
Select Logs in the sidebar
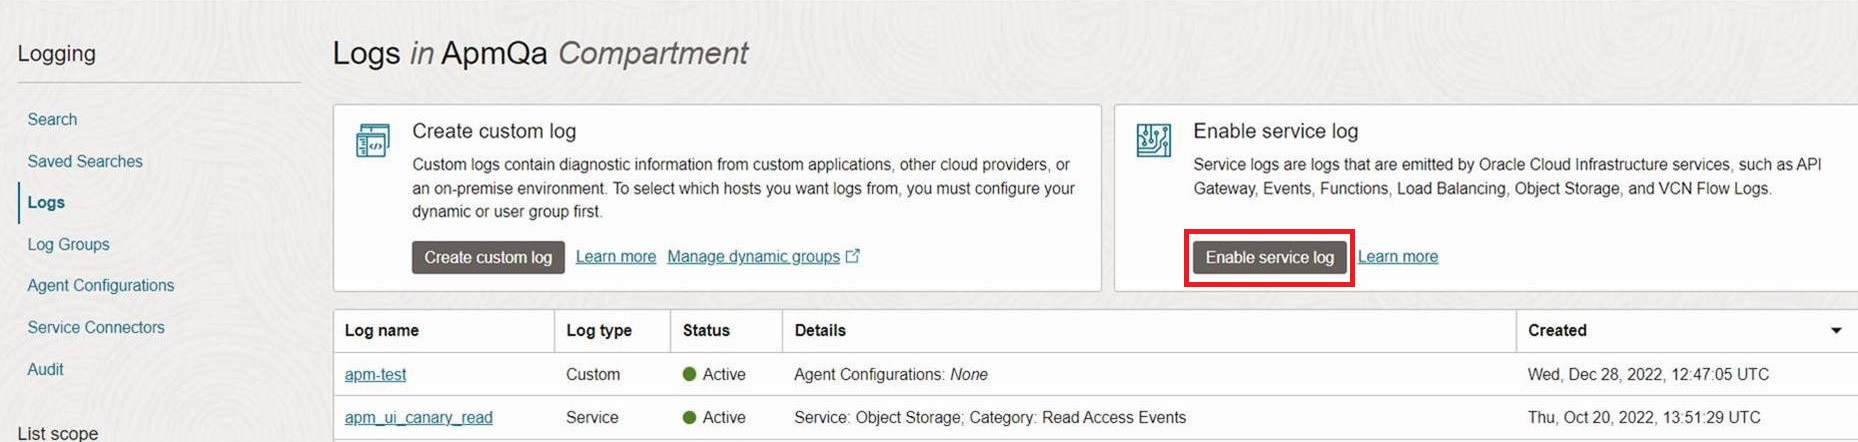[46, 202]
